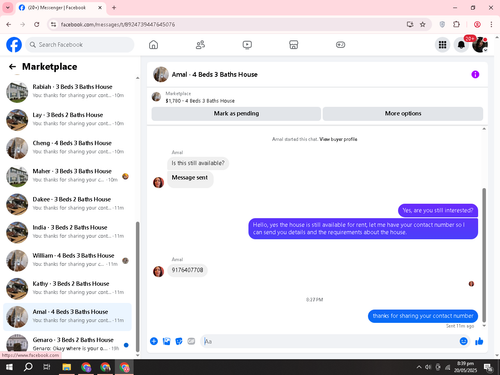Open Windows taskbar search
500x375 pixels.
click(x=28, y=367)
